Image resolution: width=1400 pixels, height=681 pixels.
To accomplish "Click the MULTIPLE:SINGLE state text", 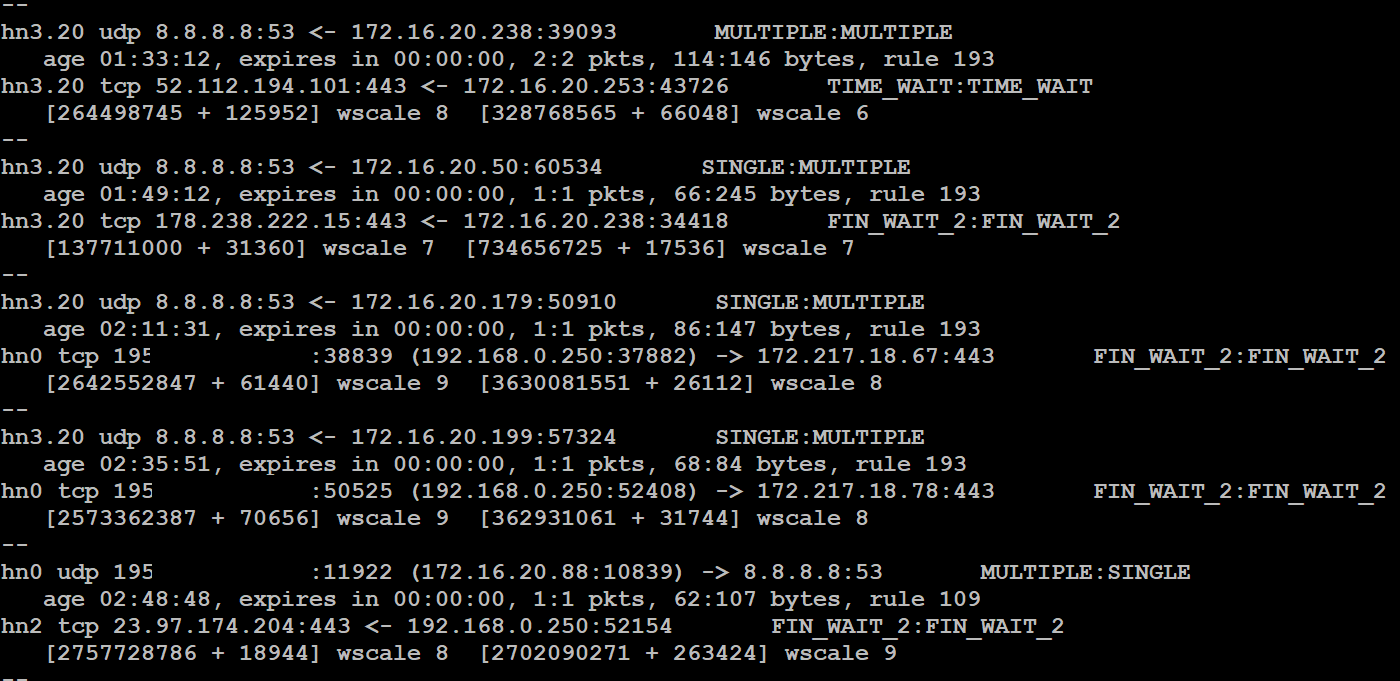I will [1085, 572].
